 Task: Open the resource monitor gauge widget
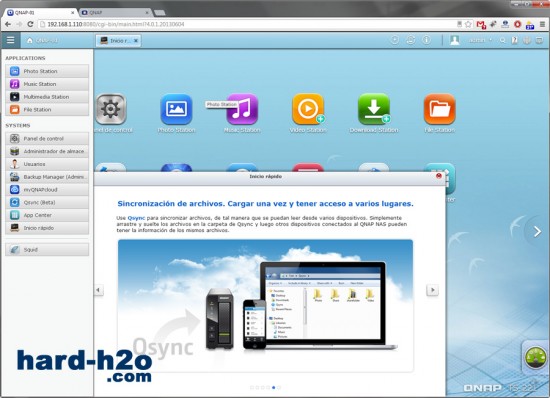tap(536, 357)
